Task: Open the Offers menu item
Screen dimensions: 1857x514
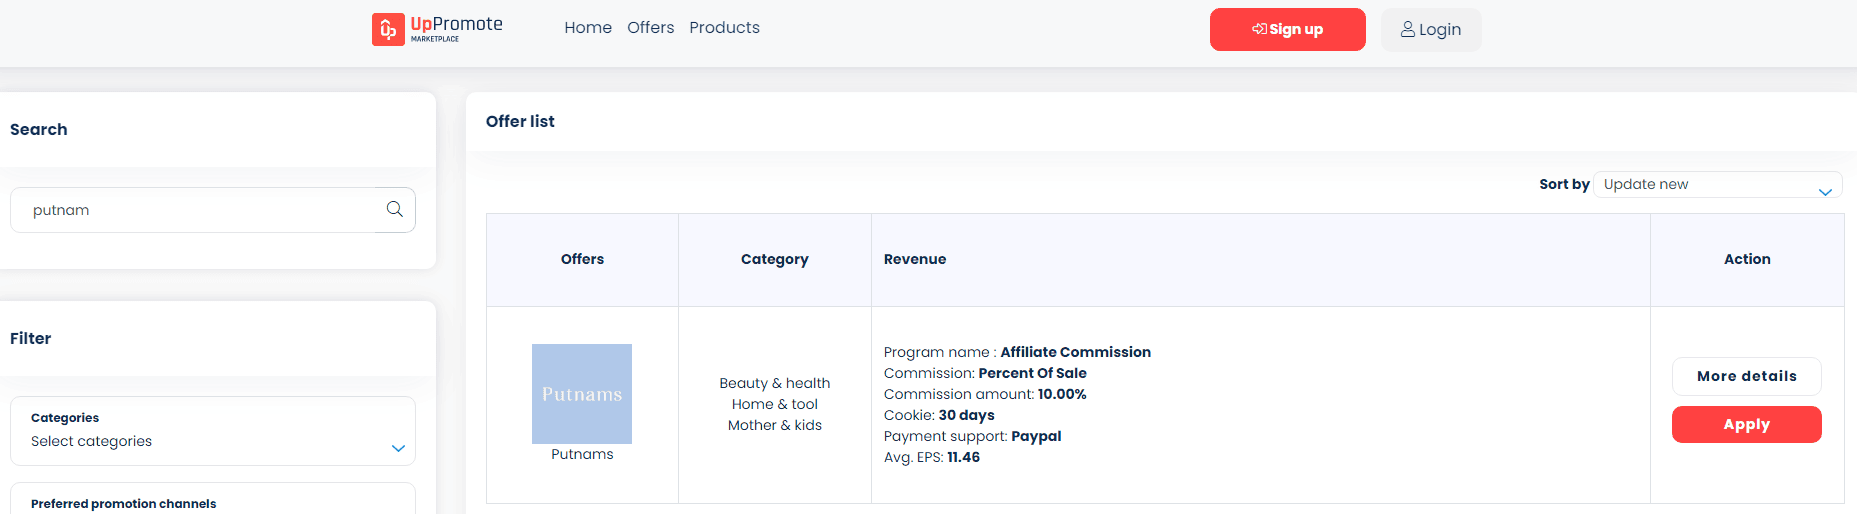Action: click(x=651, y=28)
